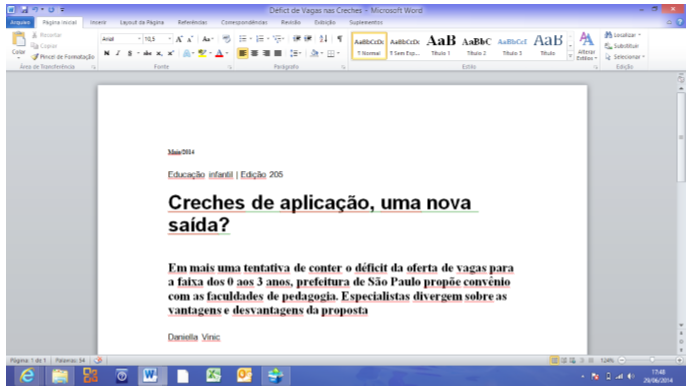Click the clear formatting eraser icon
Image resolution: width=693 pixels, height=390 pixels.
pos(226,39)
